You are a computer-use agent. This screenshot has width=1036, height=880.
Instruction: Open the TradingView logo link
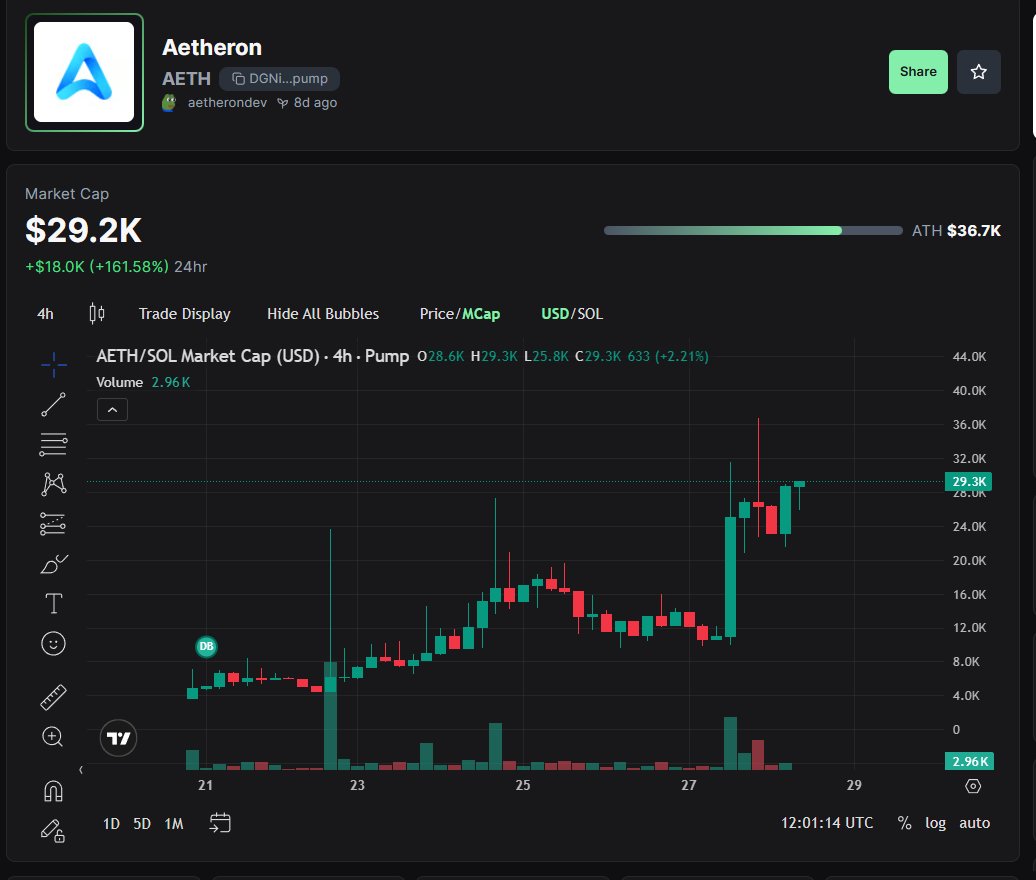[118, 738]
